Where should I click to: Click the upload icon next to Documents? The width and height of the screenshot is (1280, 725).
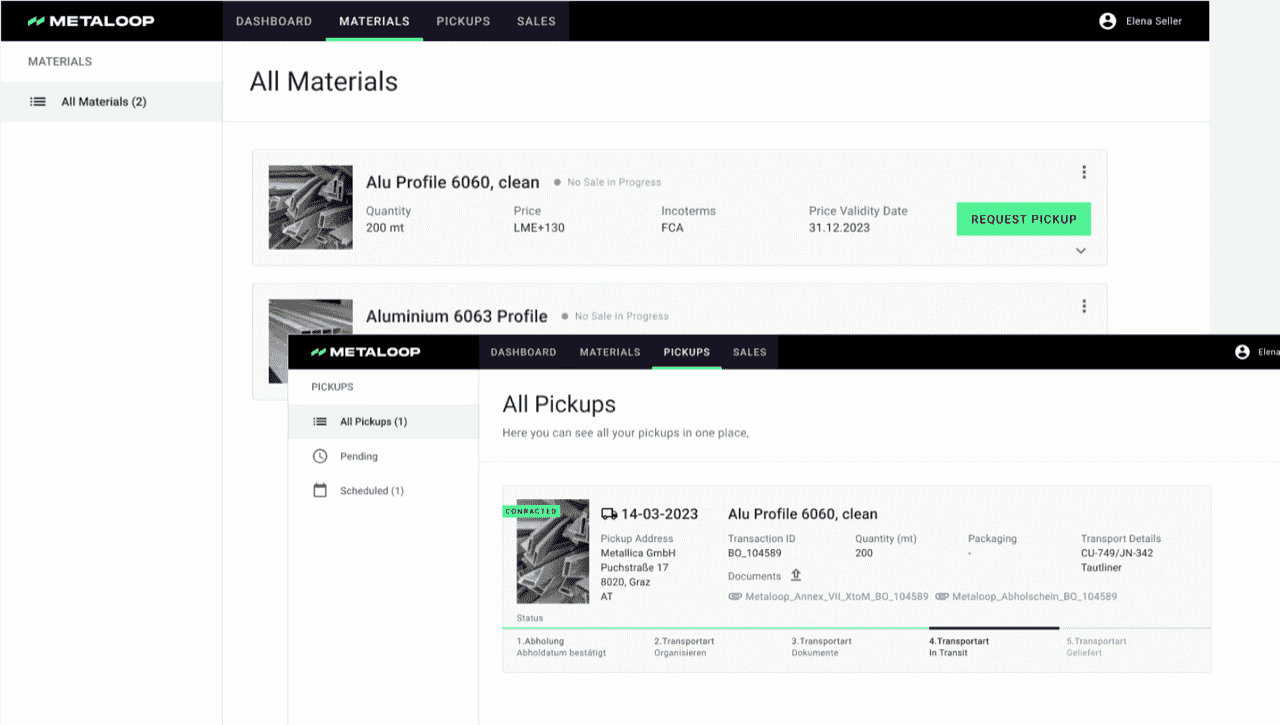796,575
